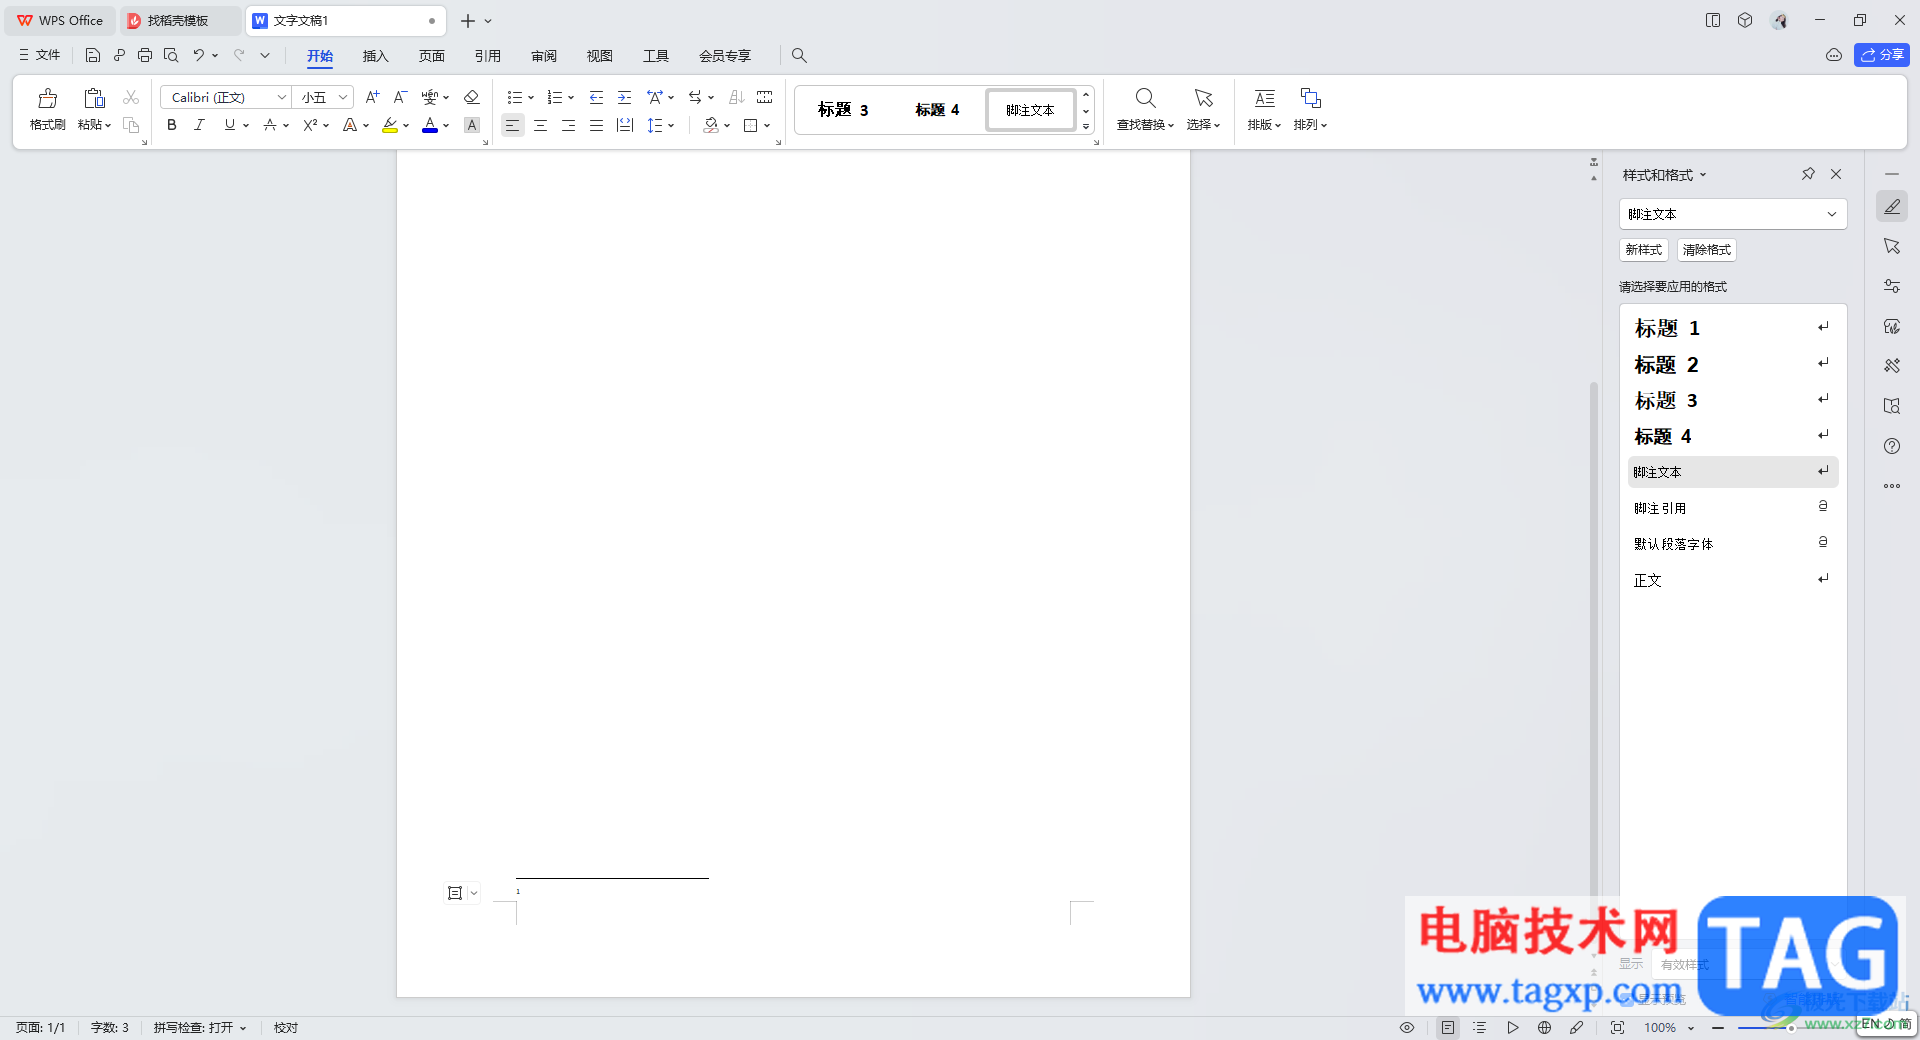Open the Arrange (排列) tool
This screenshot has height=1040, width=1920.
tap(1310, 109)
